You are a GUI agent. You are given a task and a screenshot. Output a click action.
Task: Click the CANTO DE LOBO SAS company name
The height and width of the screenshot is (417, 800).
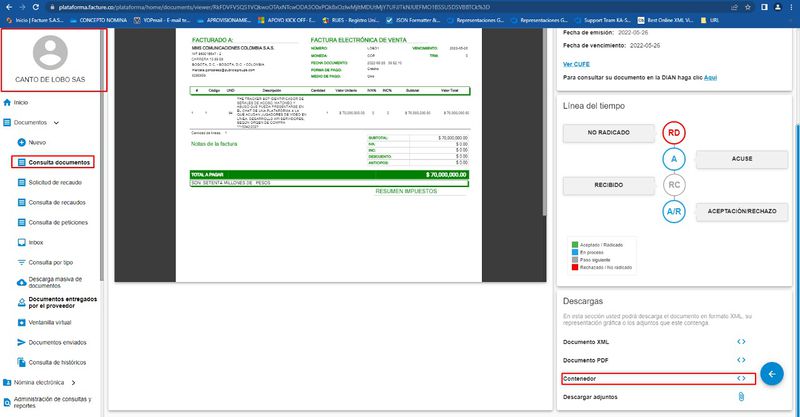(x=50, y=80)
